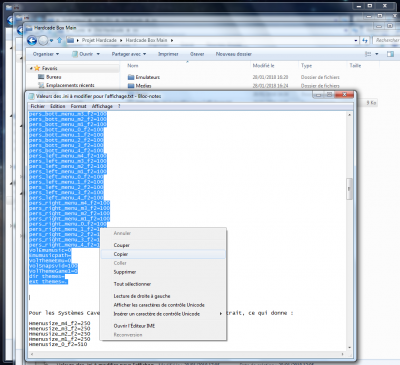Click the Hardcade Box Main breadcrumb
Image resolution: width=400 pixels, height=365 pixels.
[146, 40]
